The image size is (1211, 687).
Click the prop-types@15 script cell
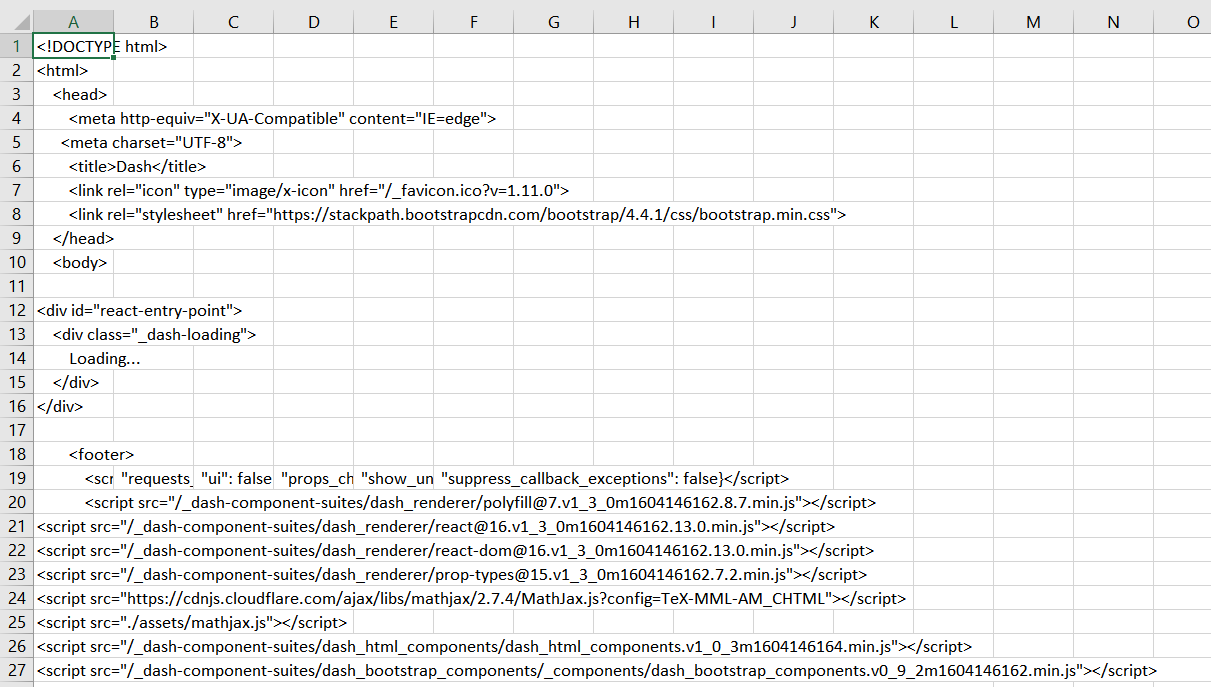[x=74, y=574]
